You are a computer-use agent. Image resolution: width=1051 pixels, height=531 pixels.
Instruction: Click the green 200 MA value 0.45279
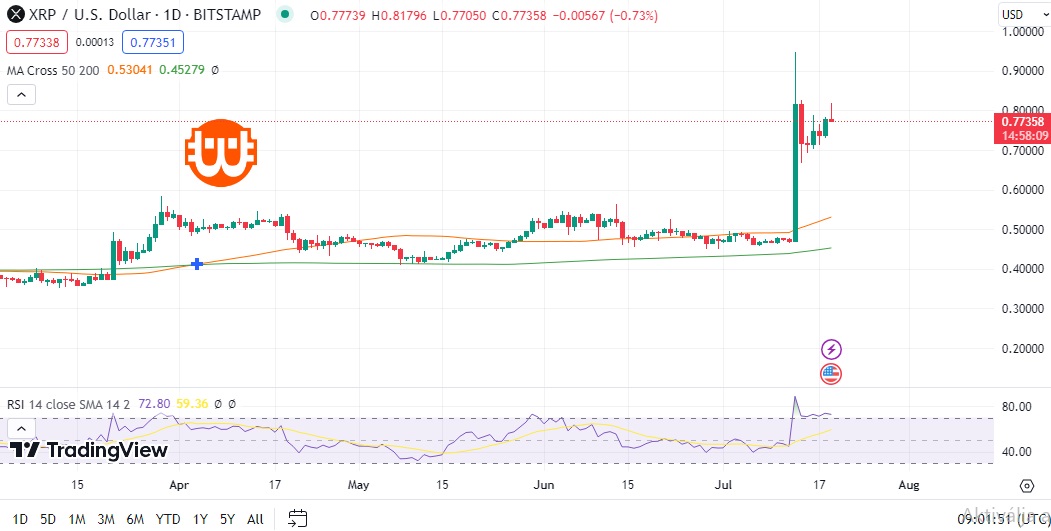(x=182, y=70)
